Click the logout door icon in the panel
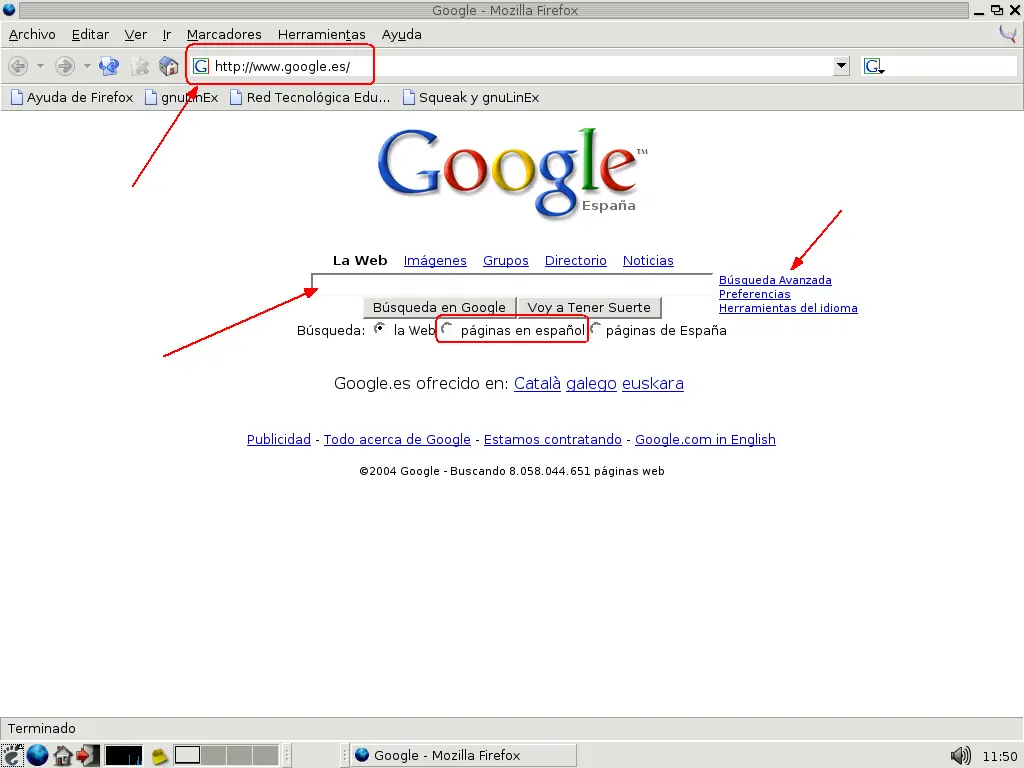Viewport: 1024px width, 768px height. point(88,756)
